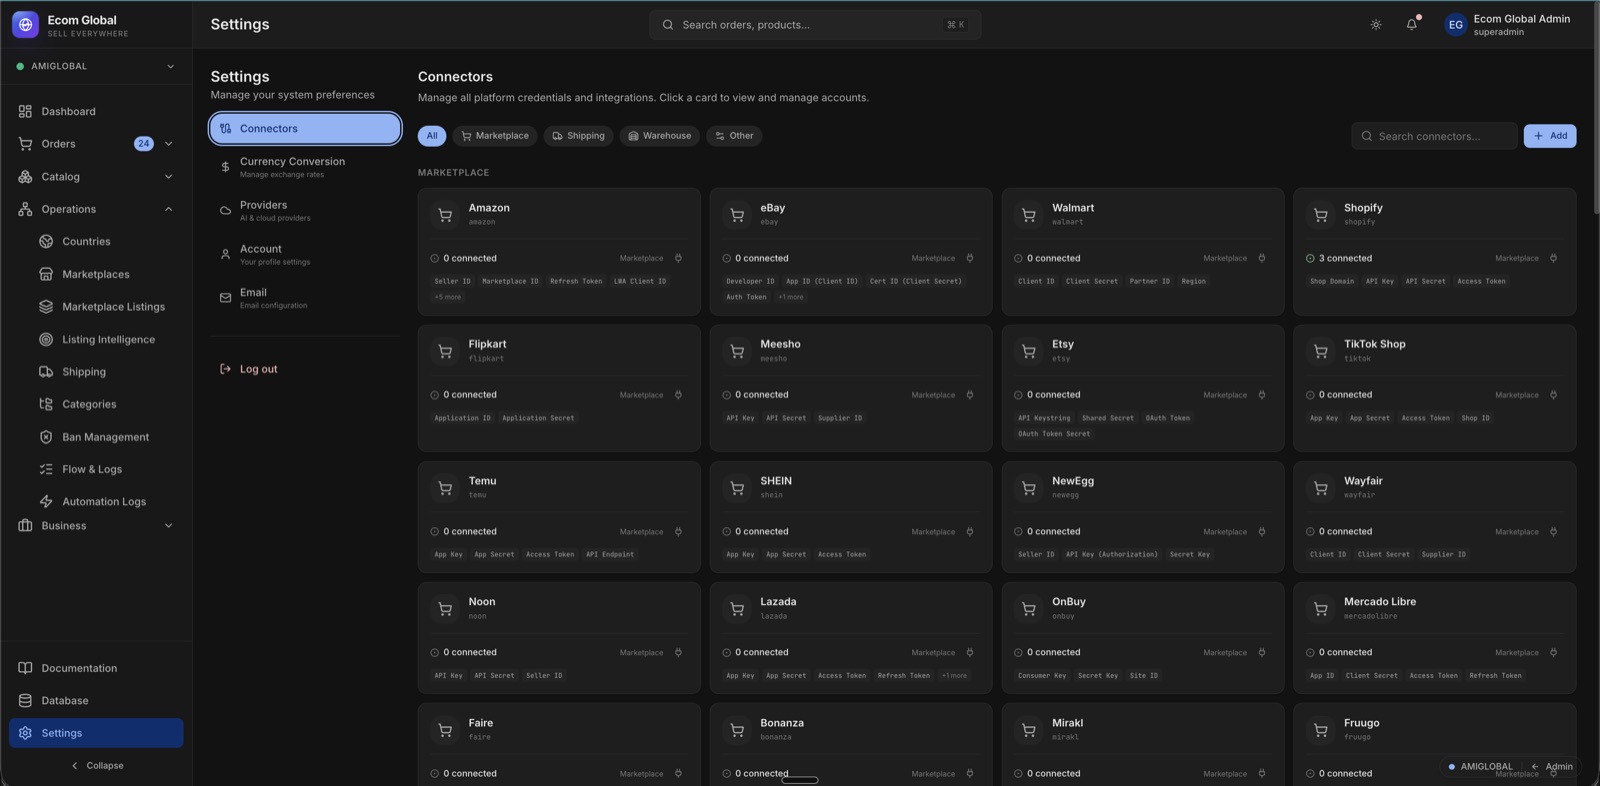Click the Database icon in sidebar

(x=25, y=701)
